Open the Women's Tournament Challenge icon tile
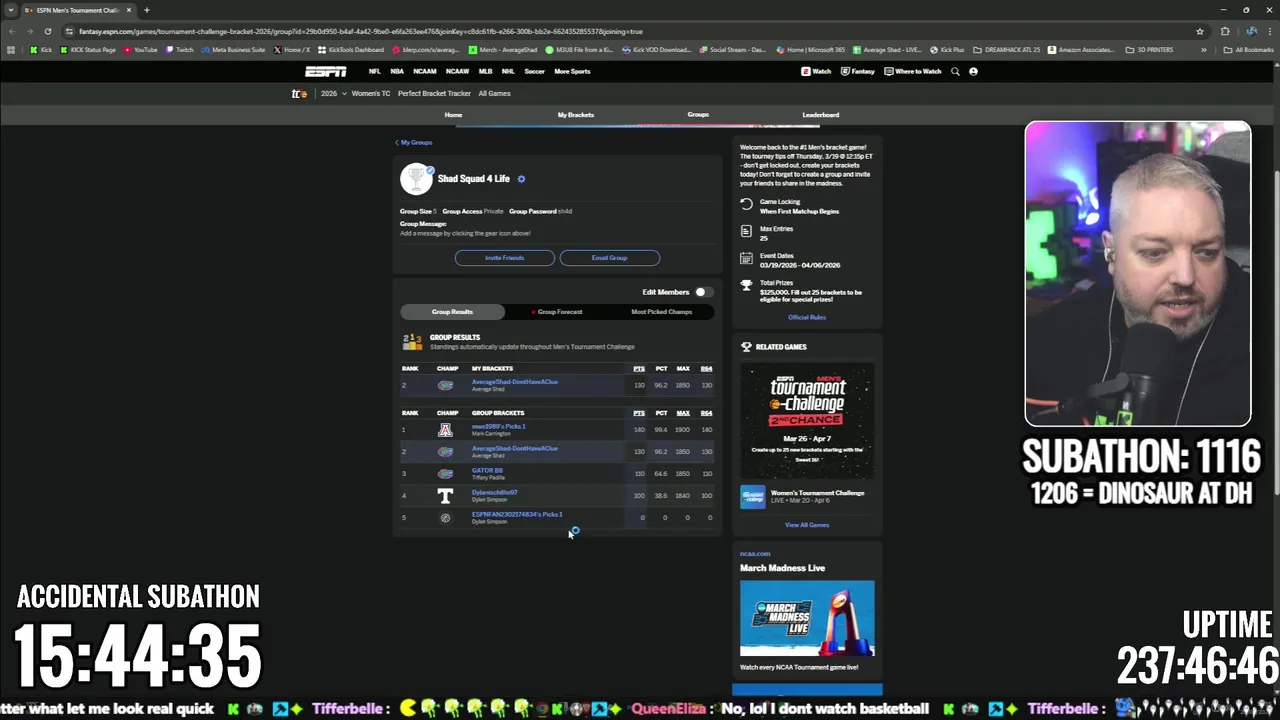This screenshot has width=1280, height=720. pyautogui.click(x=752, y=496)
